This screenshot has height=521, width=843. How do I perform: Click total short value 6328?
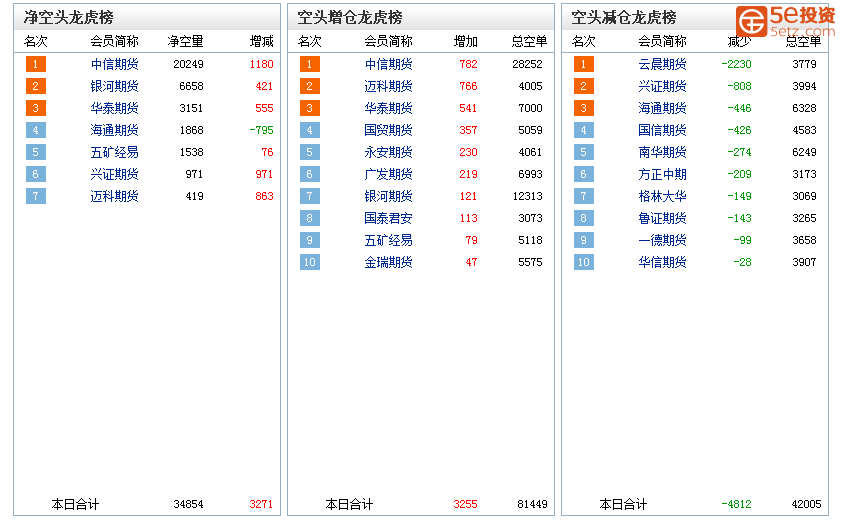pyautogui.click(x=804, y=109)
